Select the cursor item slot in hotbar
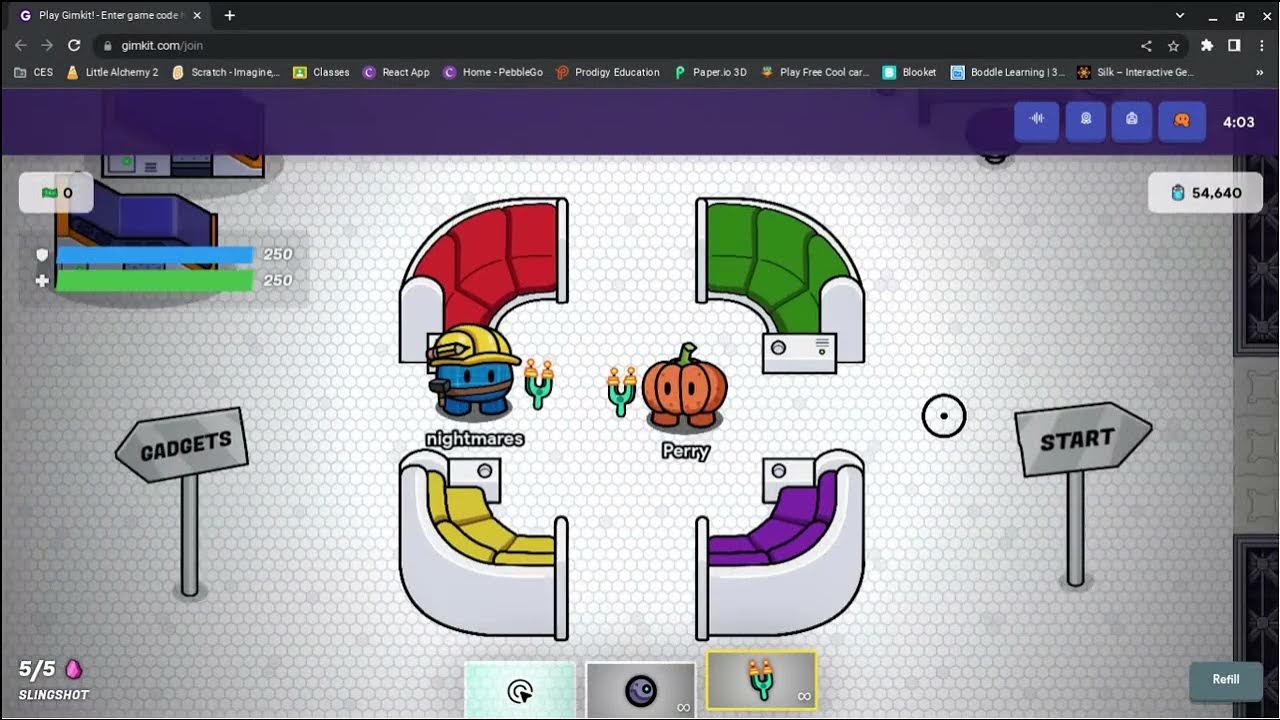 point(520,690)
